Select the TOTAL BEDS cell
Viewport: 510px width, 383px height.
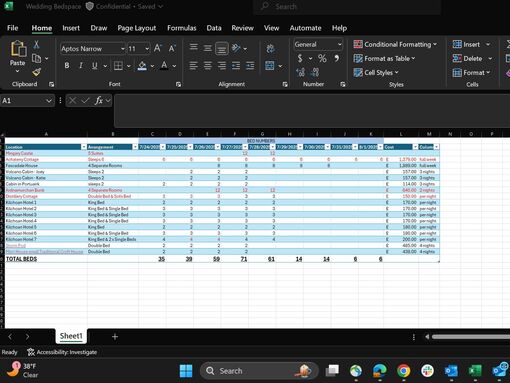pyautogui.click(x=46, y=259)
